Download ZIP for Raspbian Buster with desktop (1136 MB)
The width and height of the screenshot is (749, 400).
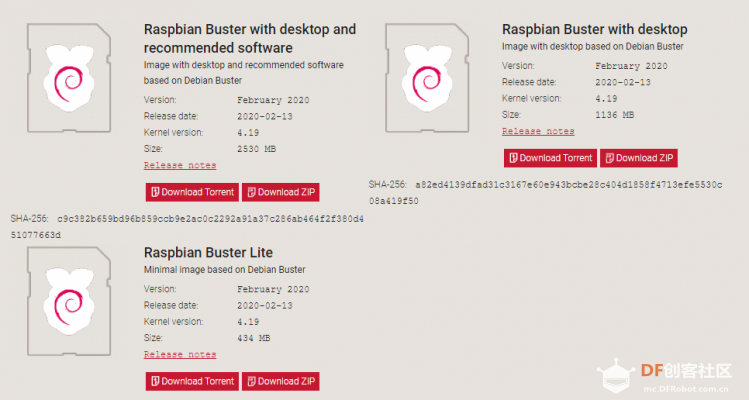pos(639,158)
